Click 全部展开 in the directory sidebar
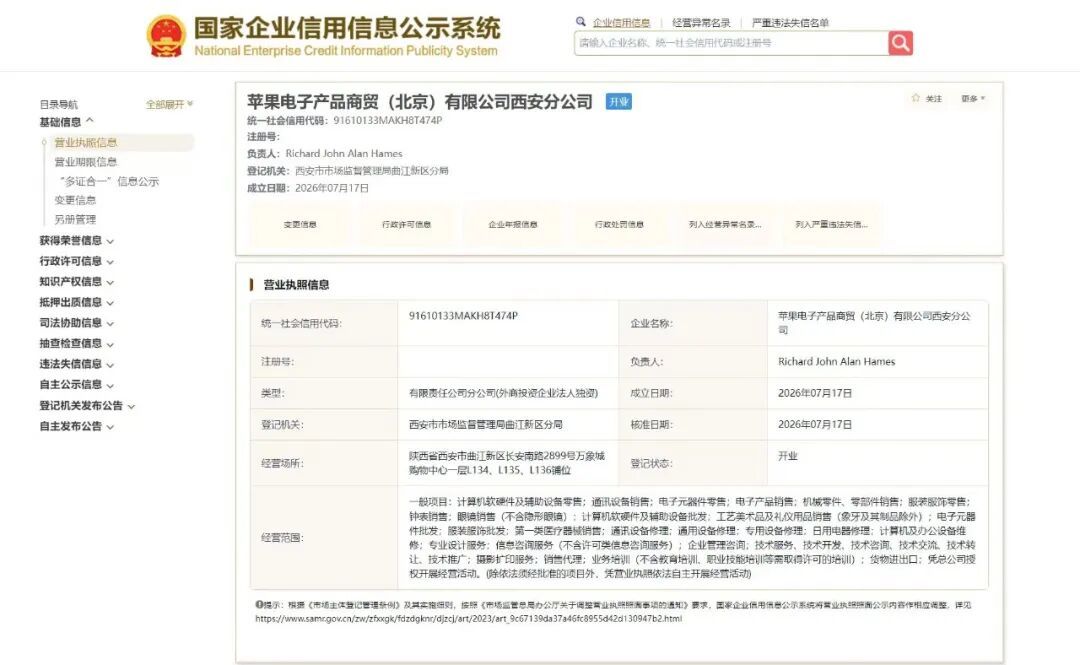The height and width of the screenshot is (665, 1080). (x=169, y=104)
